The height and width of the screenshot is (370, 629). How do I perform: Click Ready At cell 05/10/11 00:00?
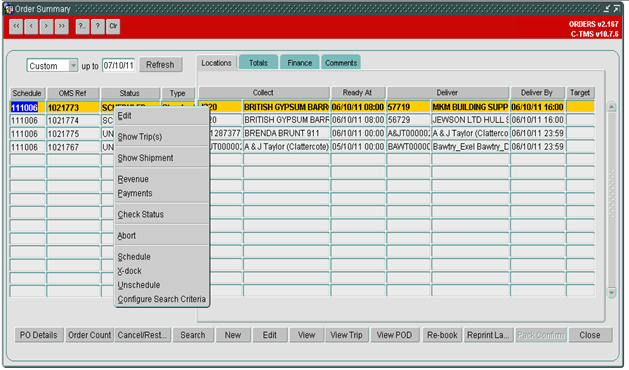[x=358, y=147]
